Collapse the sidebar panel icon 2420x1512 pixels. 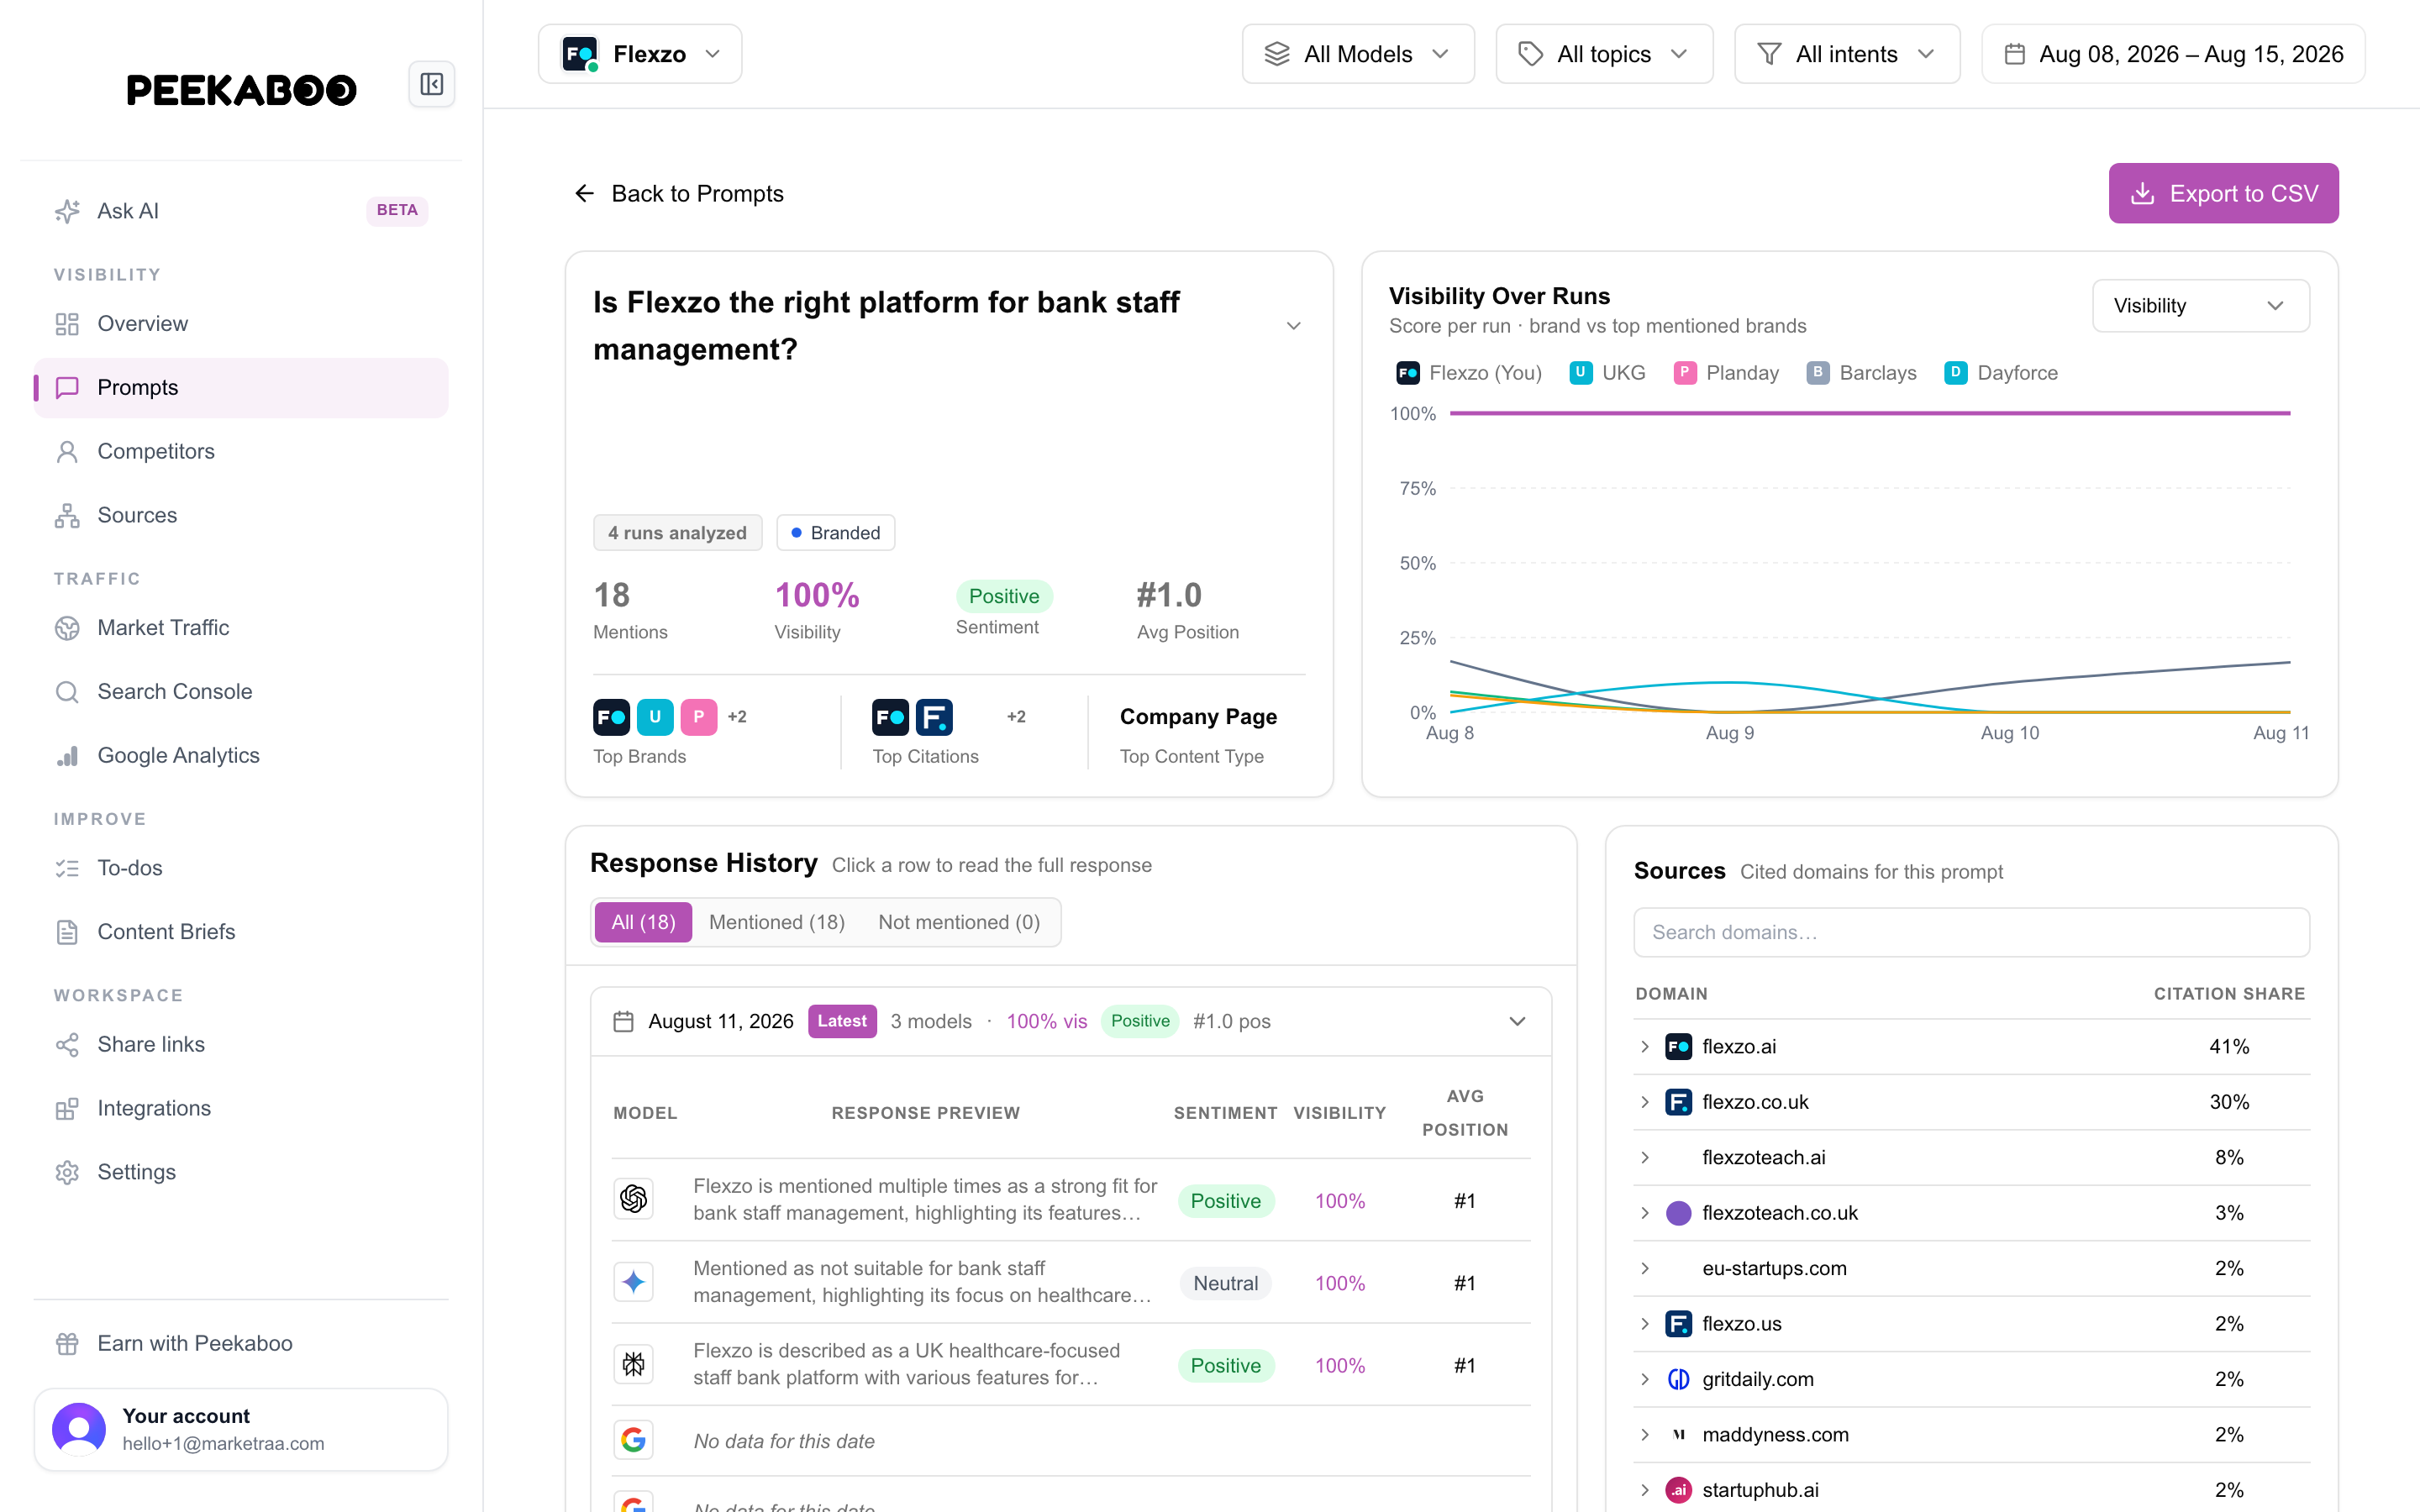[x=431, y=84]
